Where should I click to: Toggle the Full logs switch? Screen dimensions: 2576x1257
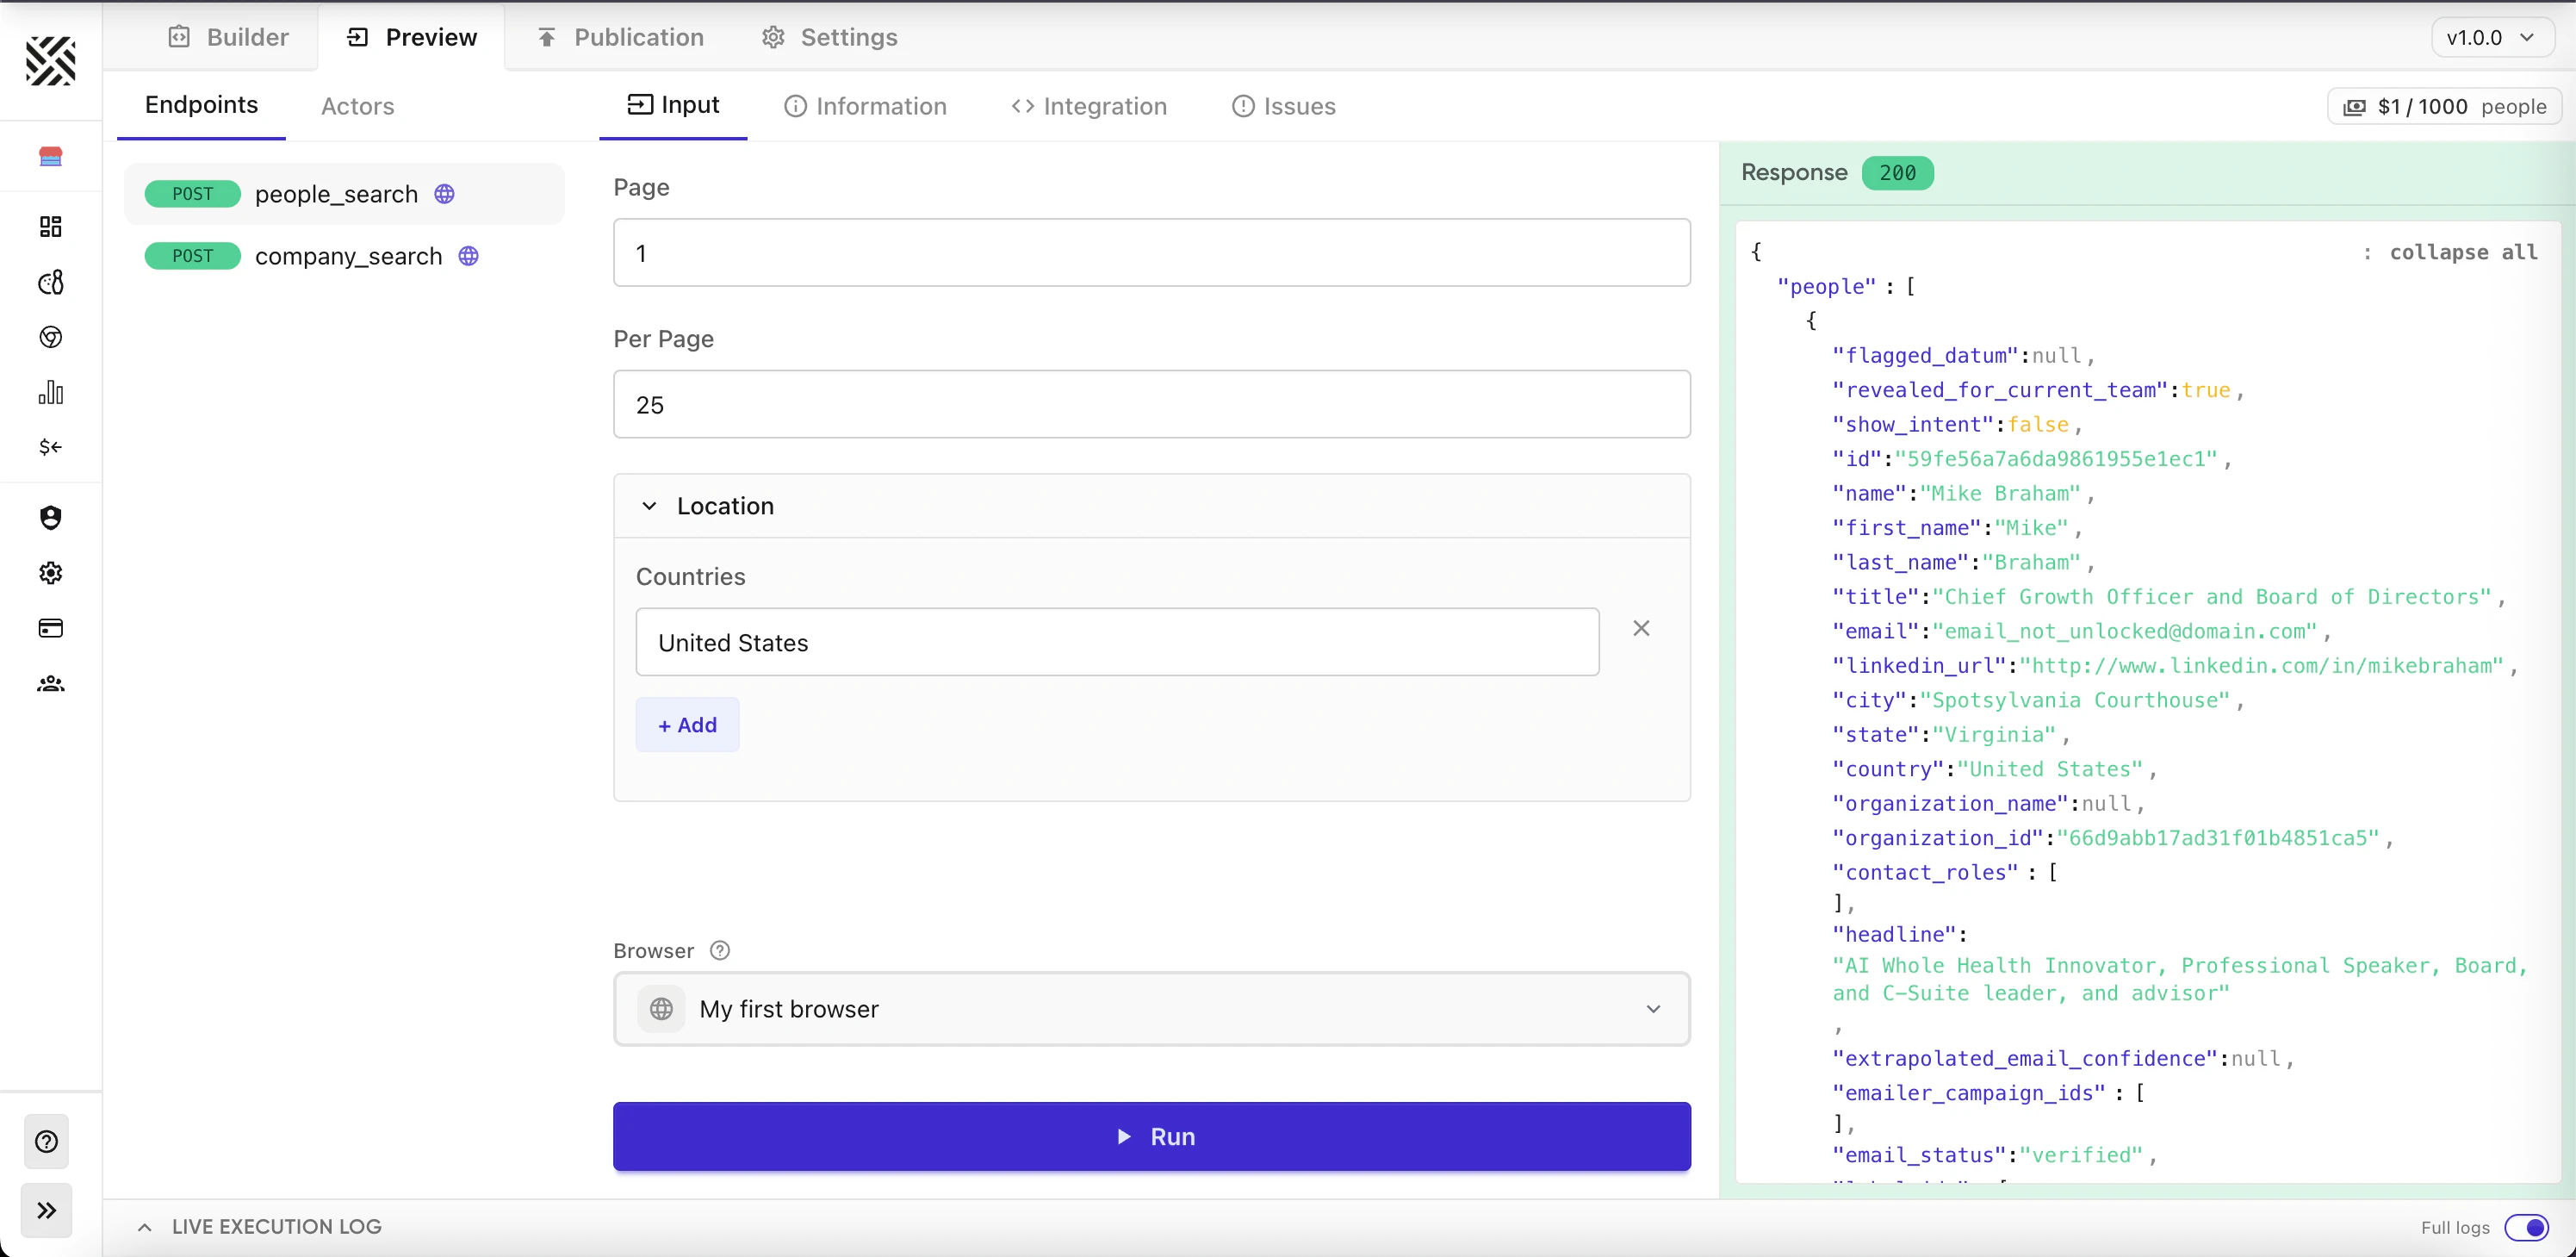point(2527,1227)
